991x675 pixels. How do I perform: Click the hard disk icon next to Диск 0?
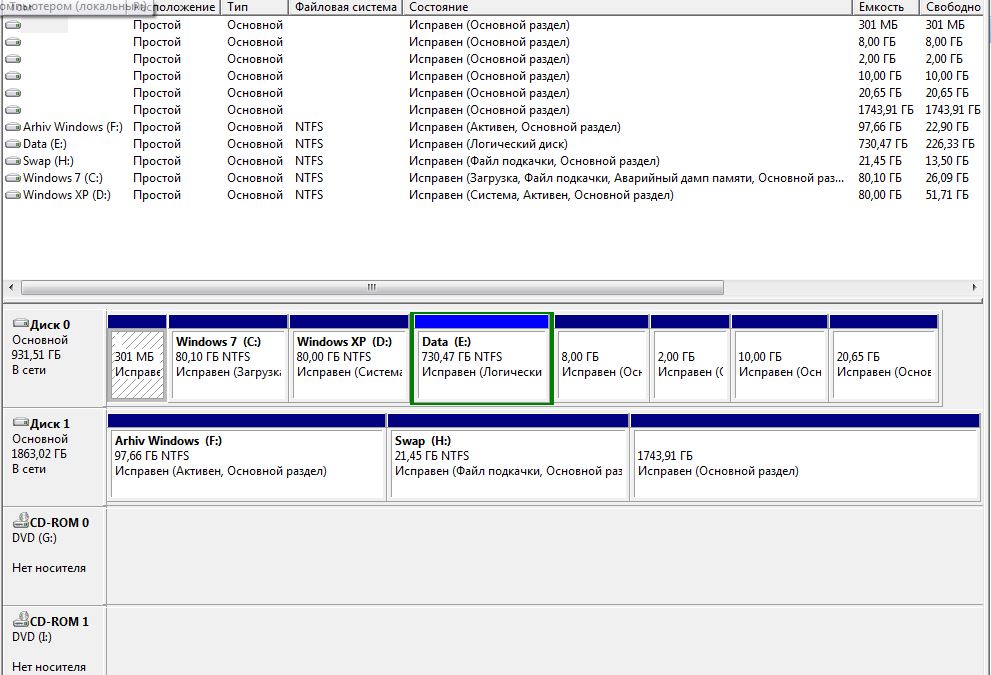[21, 324]
